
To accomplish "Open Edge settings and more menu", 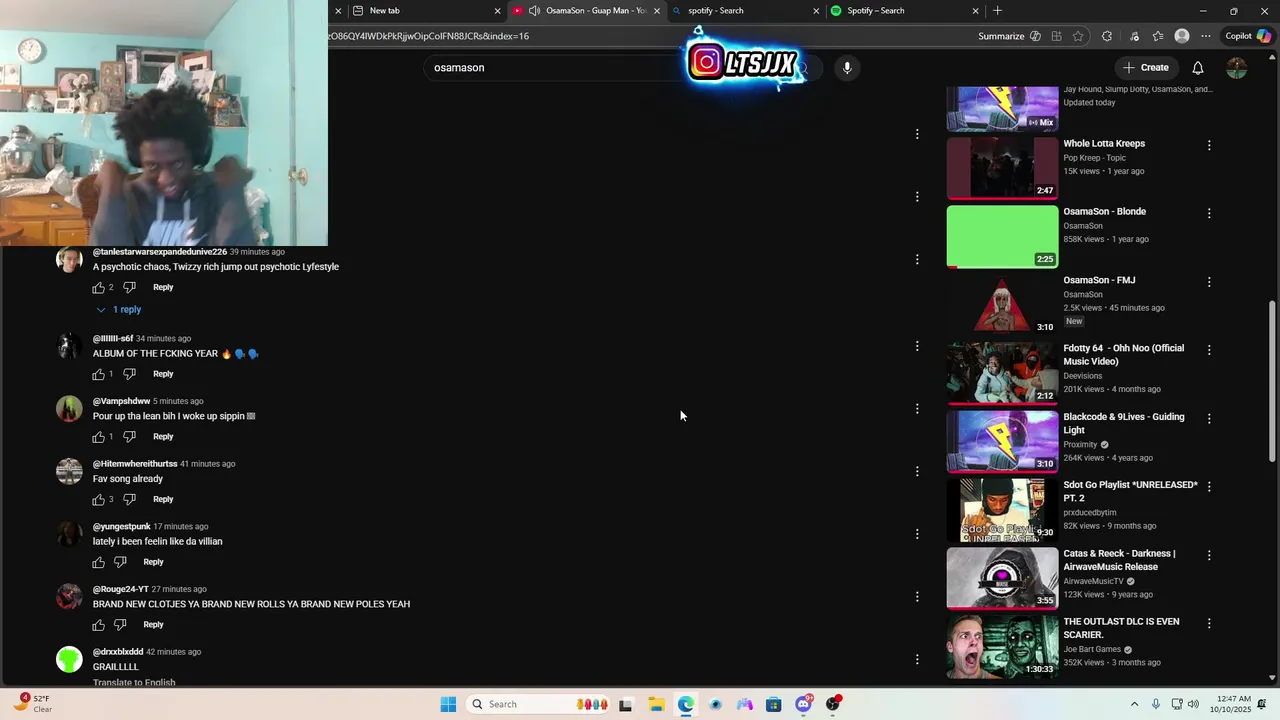I will tap(1206, 36).
